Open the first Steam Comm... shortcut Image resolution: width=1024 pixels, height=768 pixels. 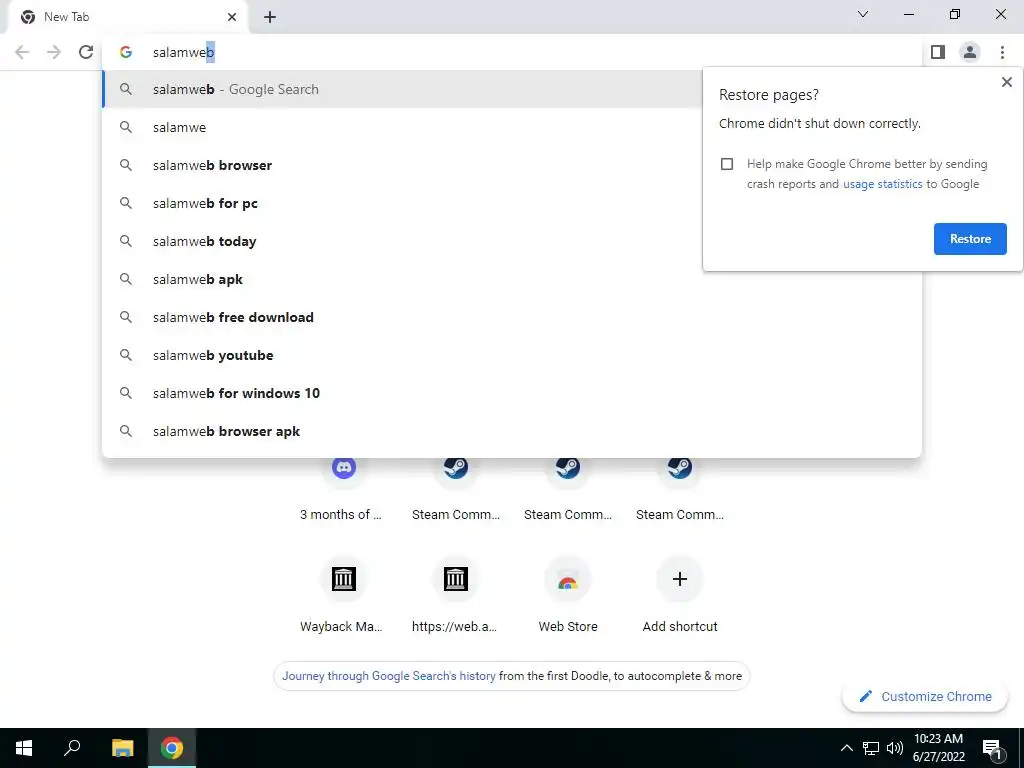click(x=456, y=486)
